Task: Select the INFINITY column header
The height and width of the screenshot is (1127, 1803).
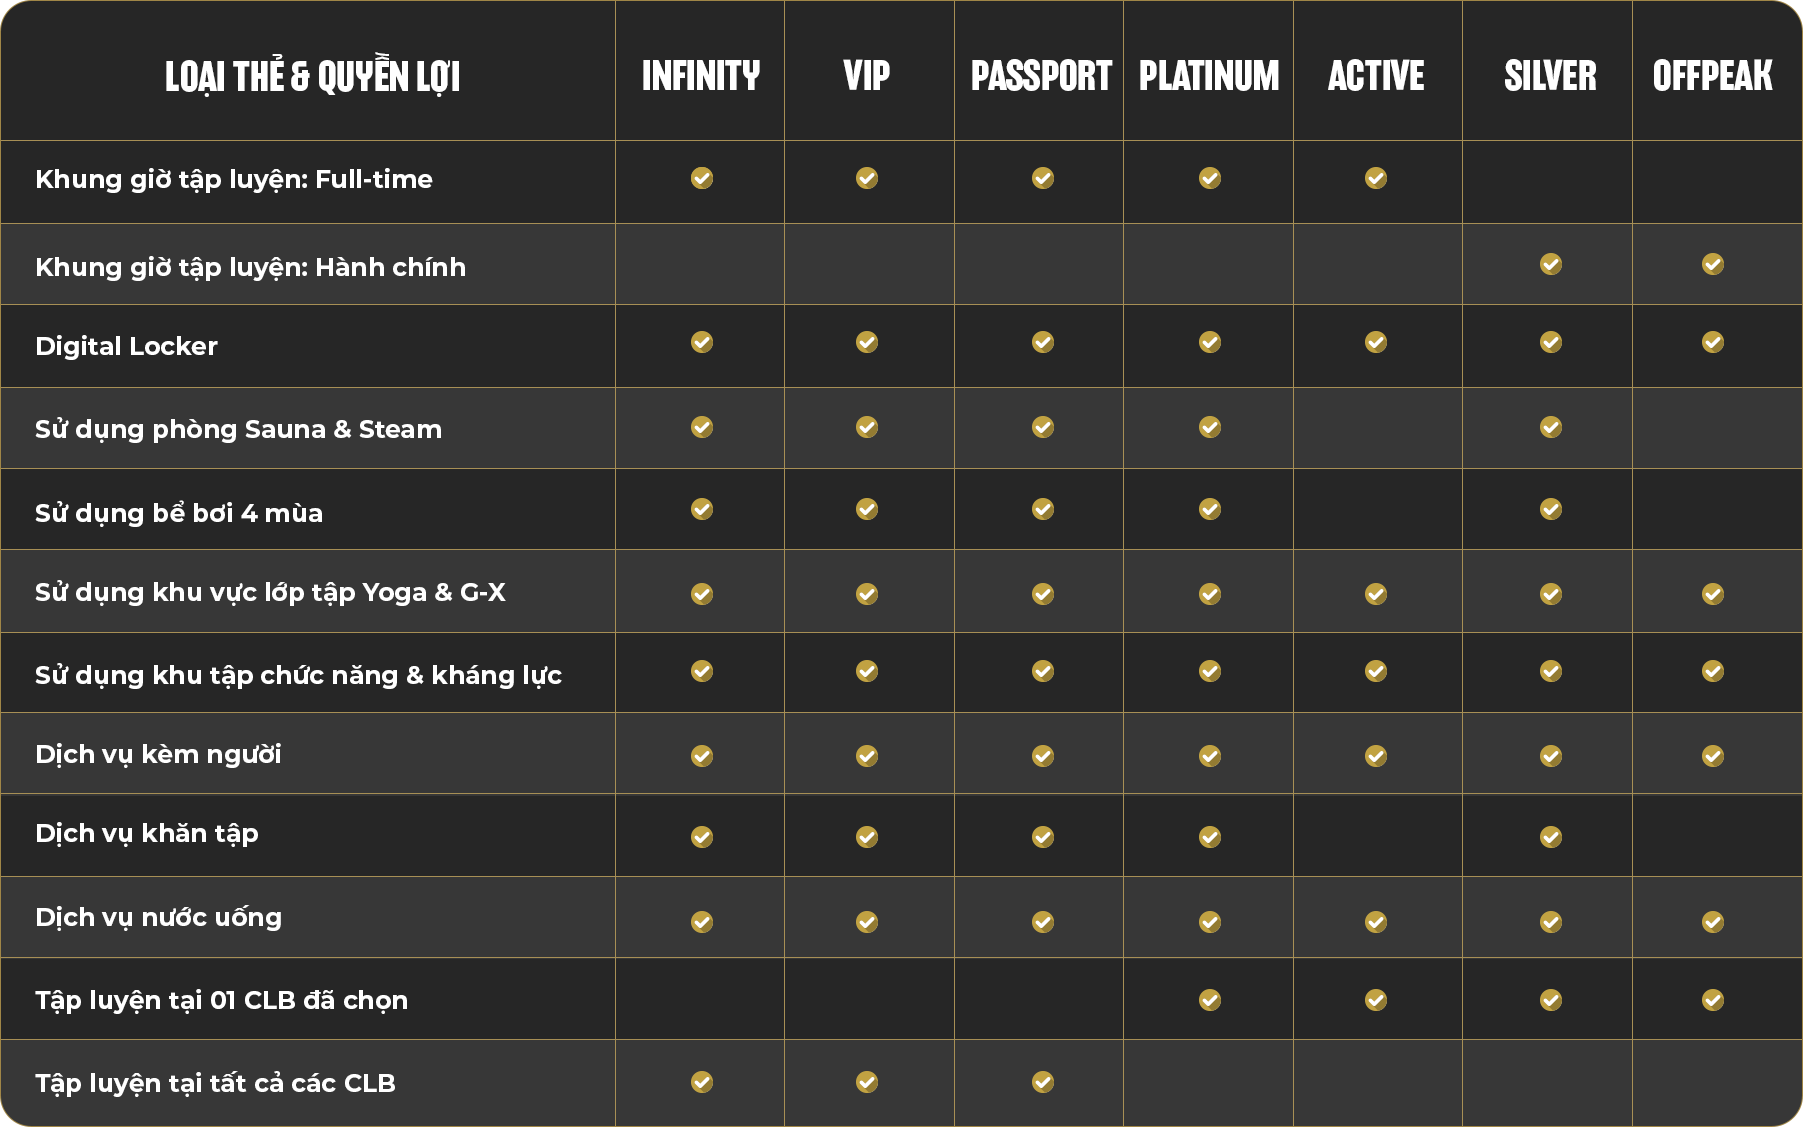Action: click(x=701, y=76)
